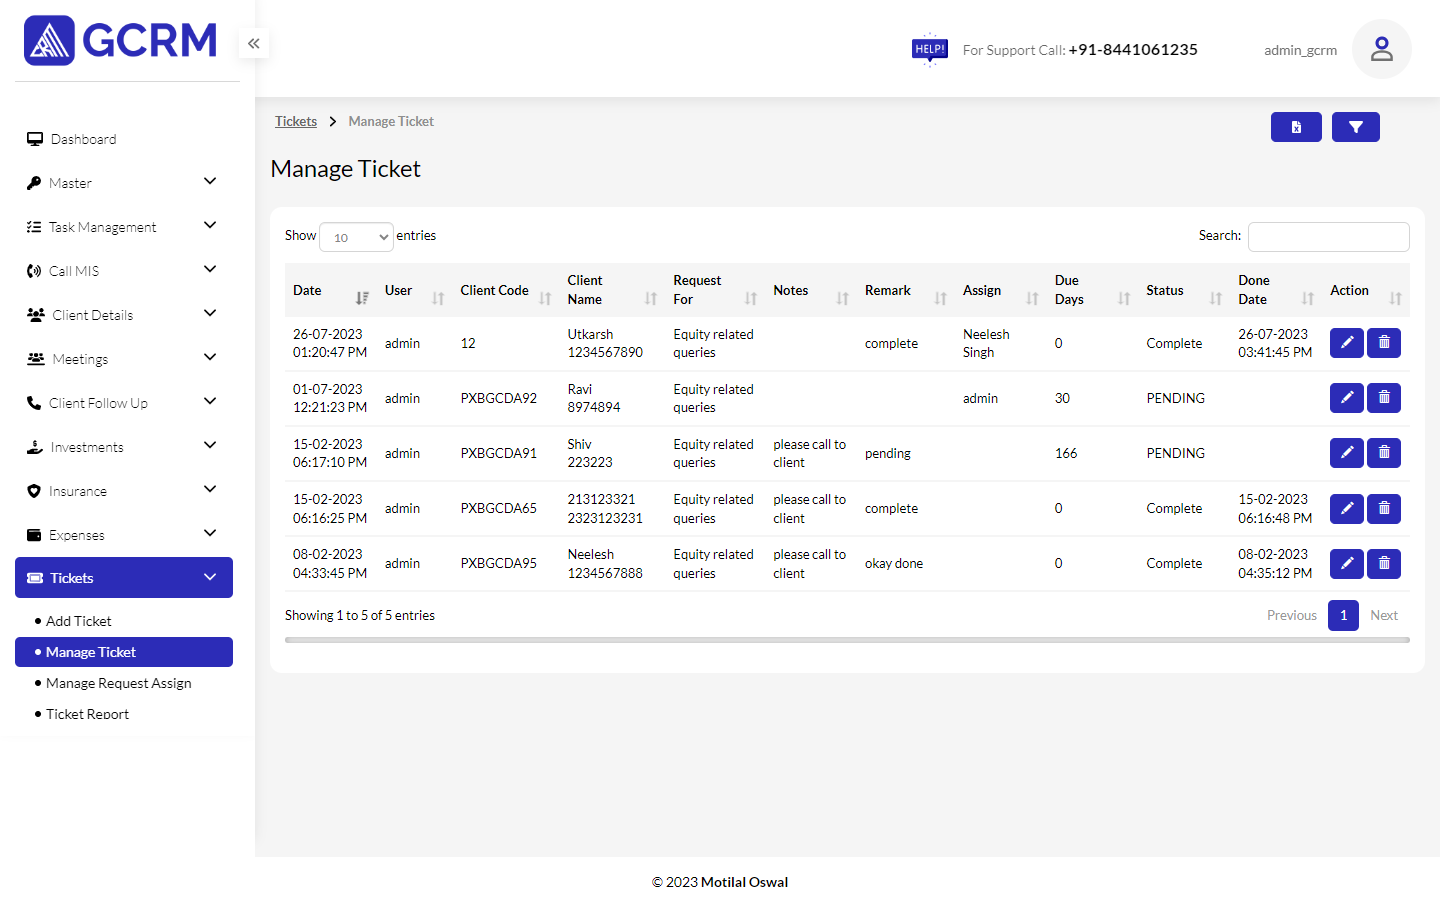Click the Tickets breadcrumb link
The width and height of the screenshot is (1440, 907).
pos(296,121)
